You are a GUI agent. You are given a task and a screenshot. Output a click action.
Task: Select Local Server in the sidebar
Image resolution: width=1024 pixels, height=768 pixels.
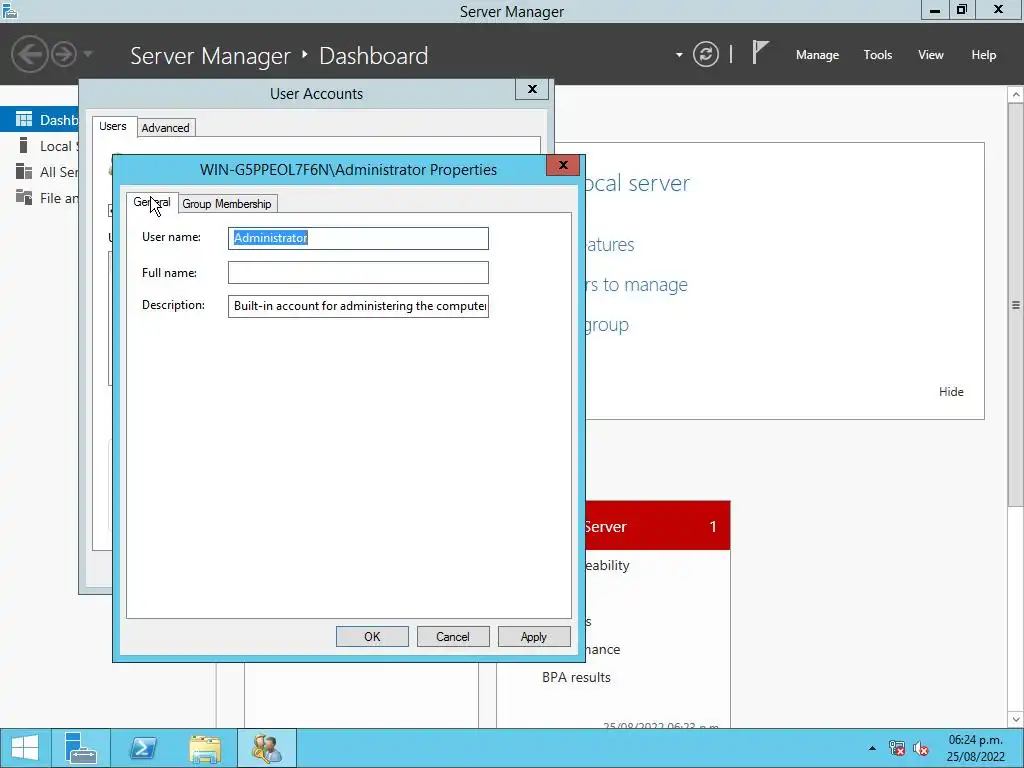click(39, 146)
